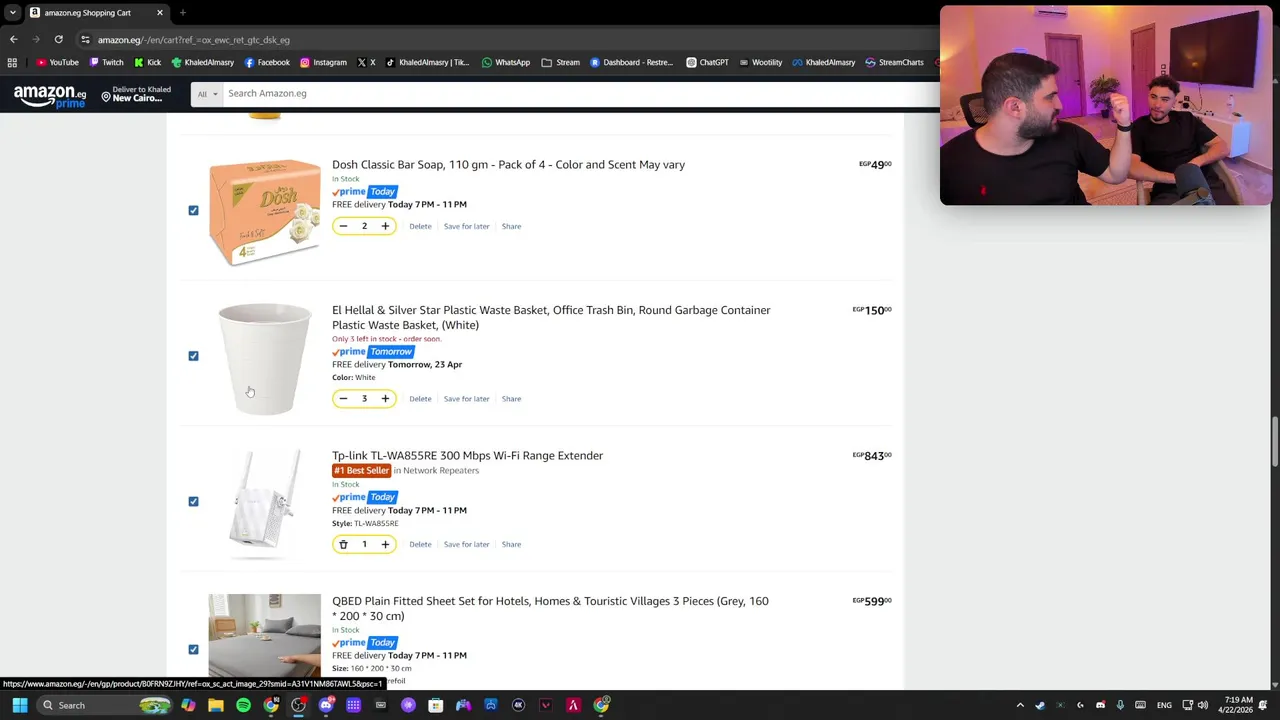Viewport: 1280px width, 720px height.
Task: Open the browser apps grid shortcut
Action: (12, 62)
